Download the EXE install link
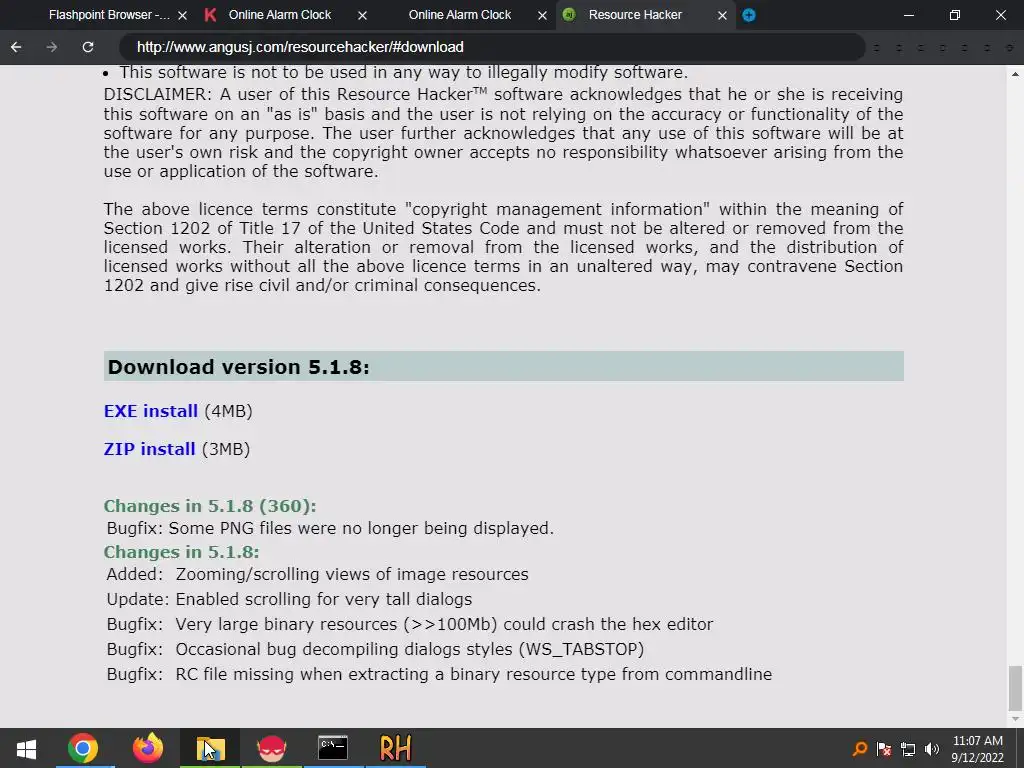 [x=151, y=411]
